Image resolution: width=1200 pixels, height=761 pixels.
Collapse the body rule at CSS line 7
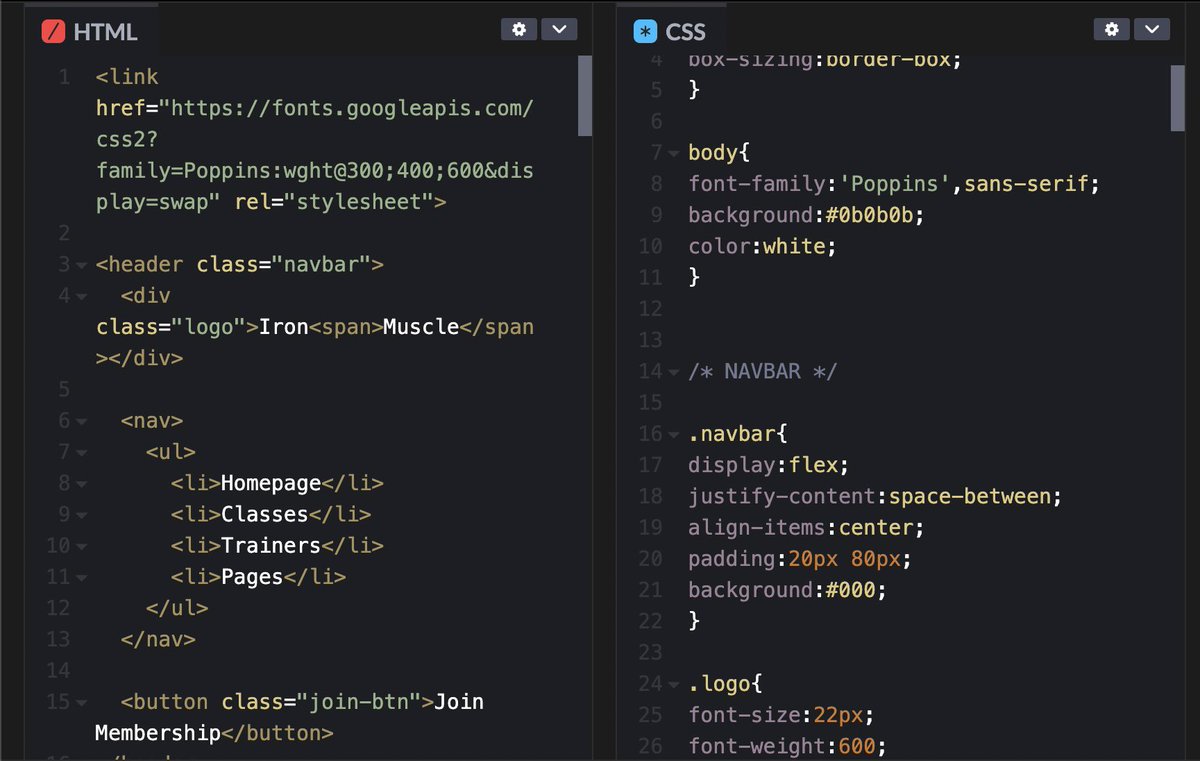coord(674,153)
